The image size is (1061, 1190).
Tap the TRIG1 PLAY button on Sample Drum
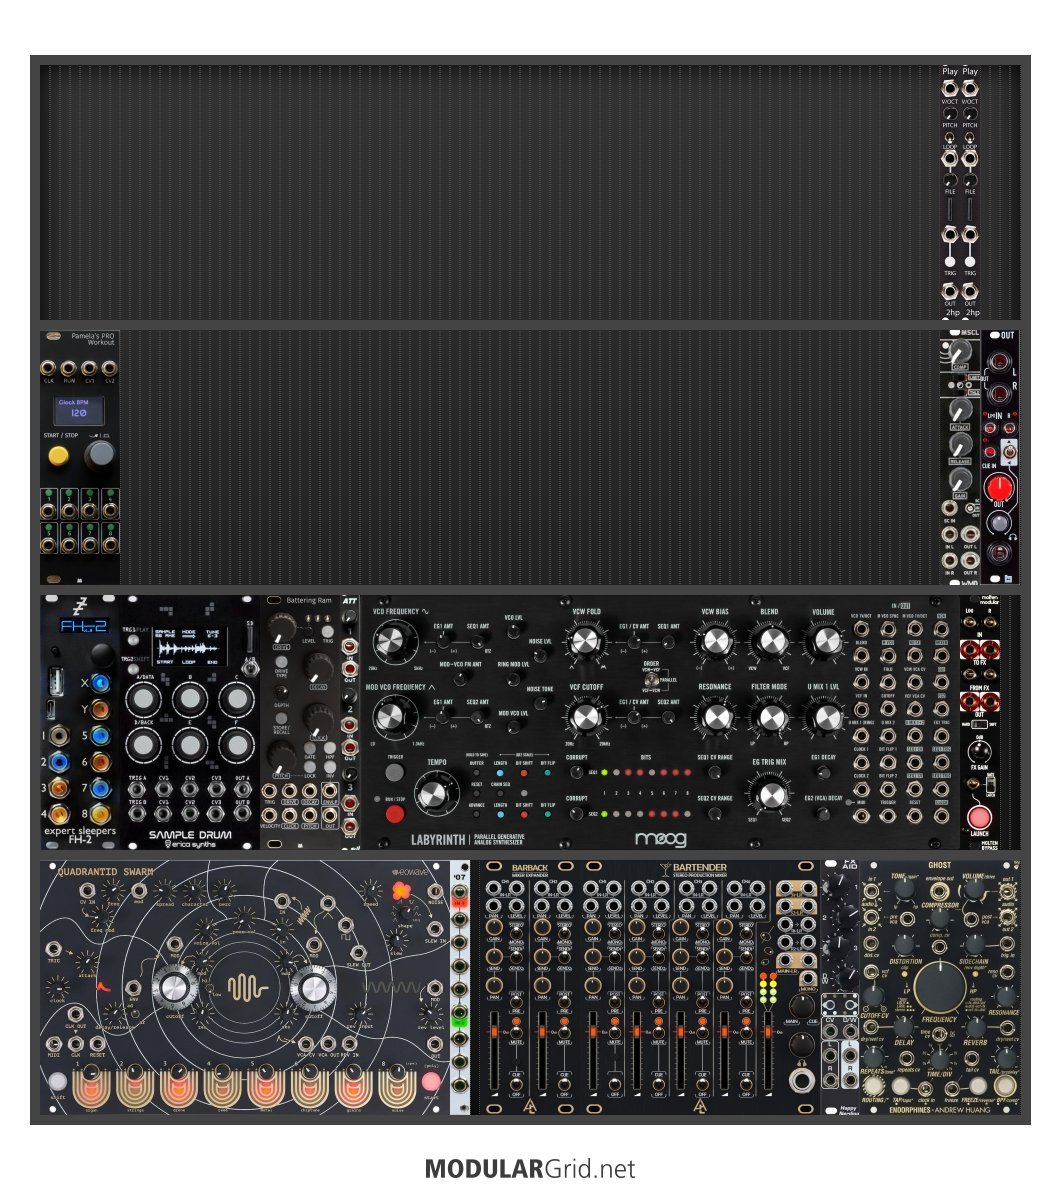134,641
